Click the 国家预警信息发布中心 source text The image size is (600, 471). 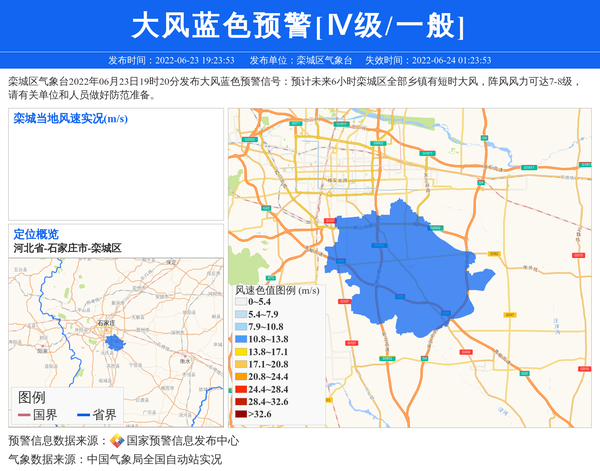[x=183, y=440]
